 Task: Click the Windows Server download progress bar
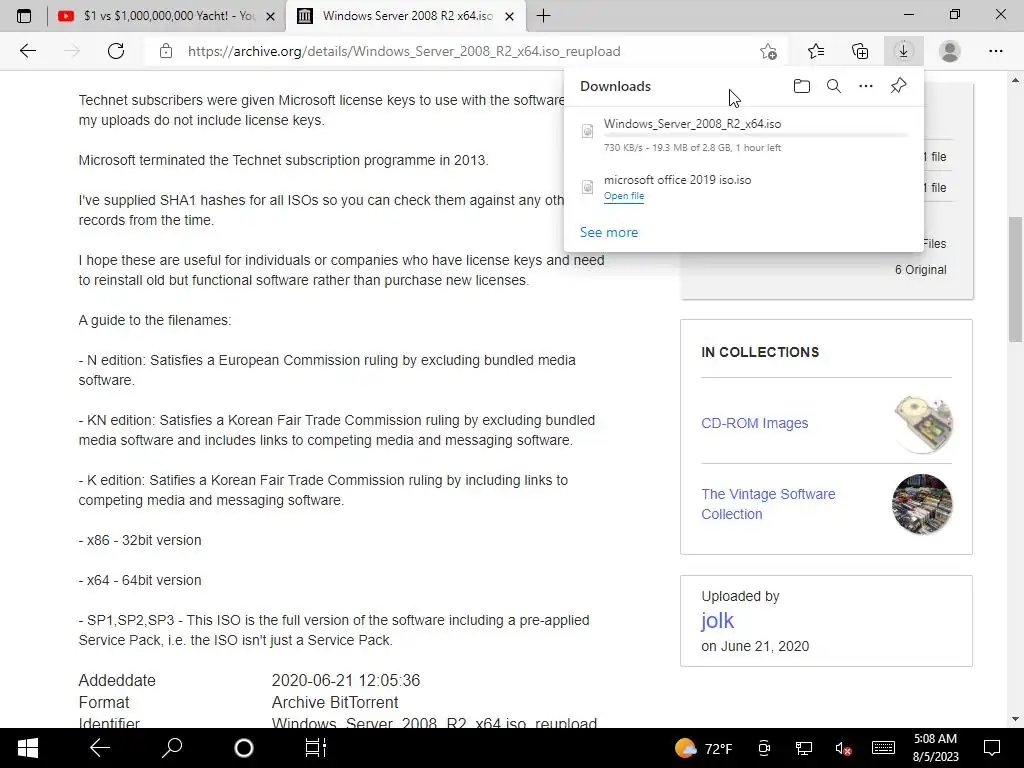pos(756,135)
